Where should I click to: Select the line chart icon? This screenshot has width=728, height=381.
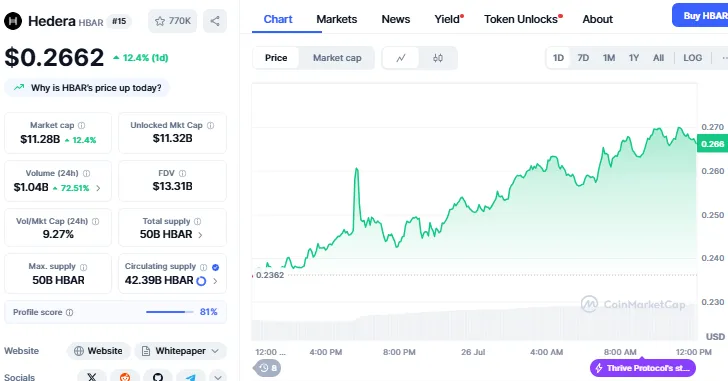(401, 58)
